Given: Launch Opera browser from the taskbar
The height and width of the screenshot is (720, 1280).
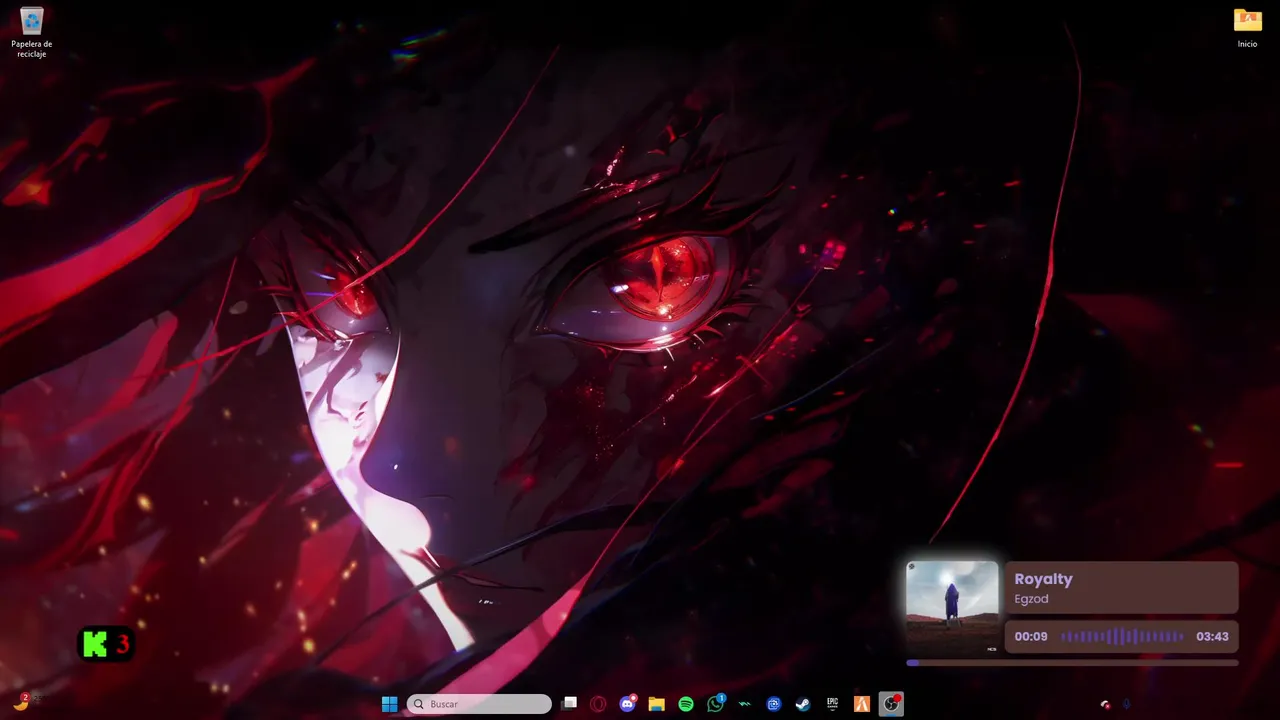Looking at the screenshot, I should tap(598, 704).
